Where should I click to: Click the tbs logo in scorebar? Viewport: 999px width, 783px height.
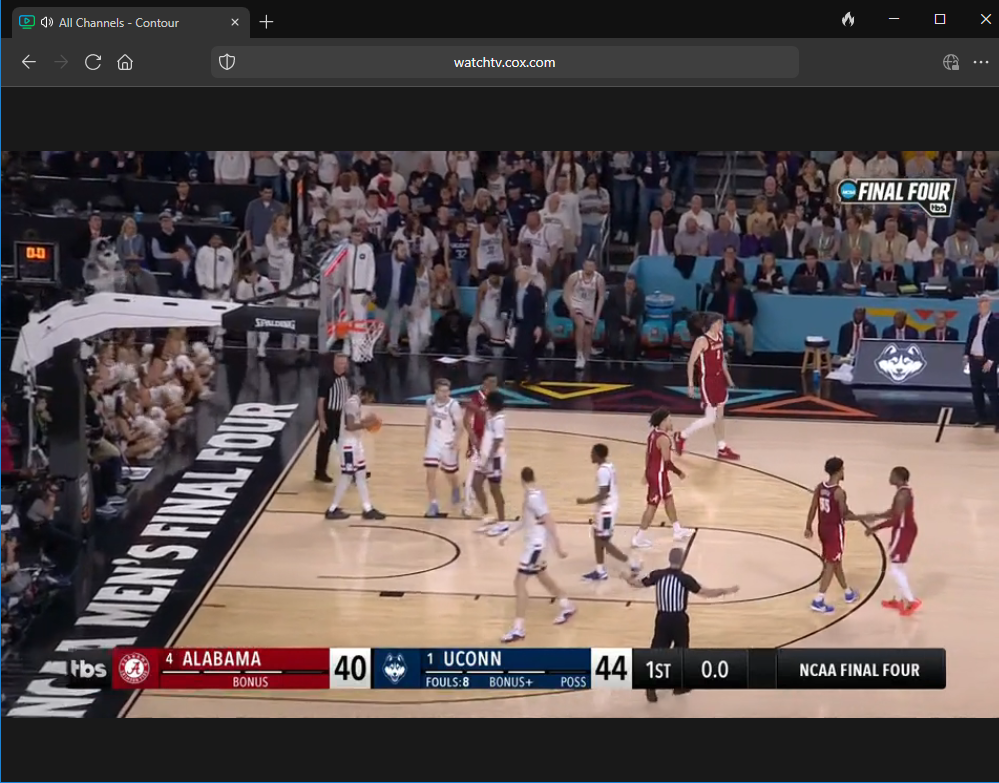click(x=88, y=668)
